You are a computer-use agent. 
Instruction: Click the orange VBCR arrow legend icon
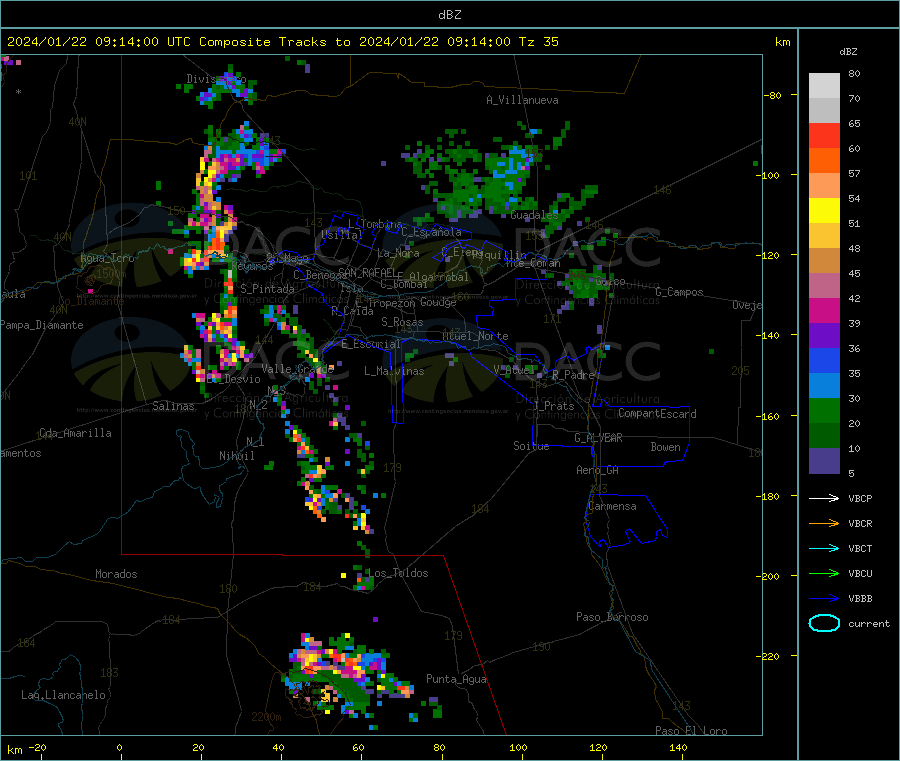(x=824, y=523)
